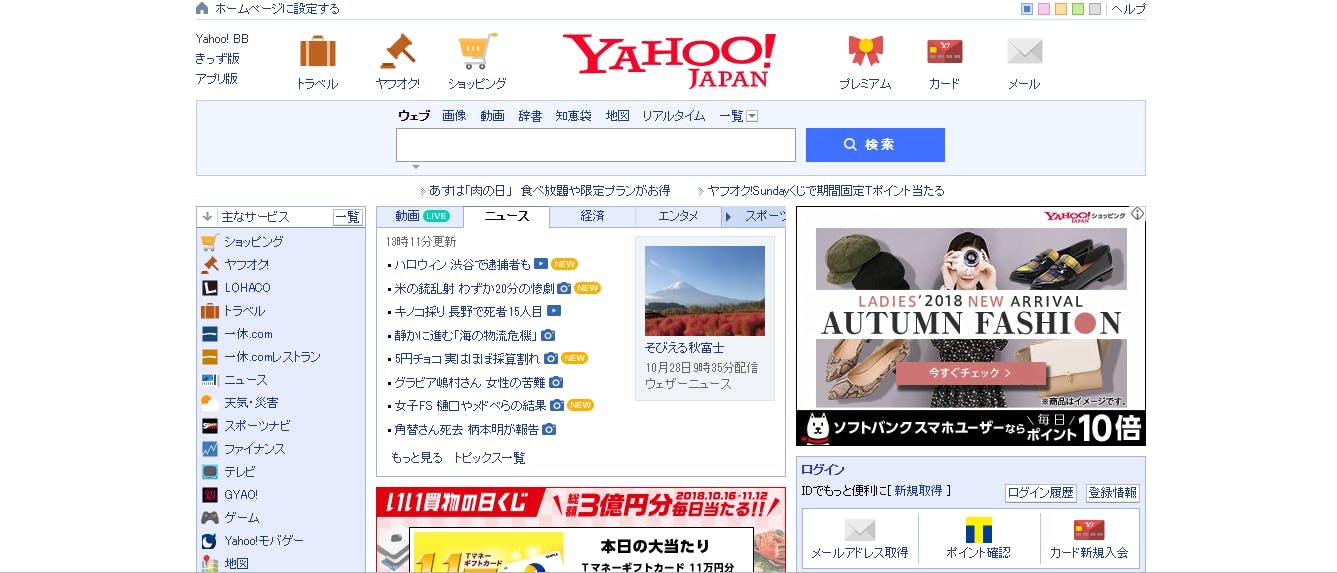Expand the 一覧 search category dropdown arrow
Viewport: 1337px width, 573px height.
pyautogui.click(x=752, y=116)
